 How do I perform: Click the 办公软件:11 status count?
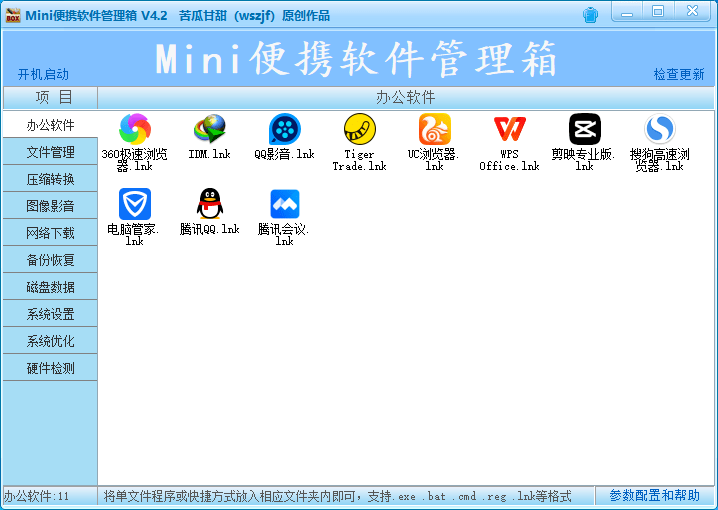tap(37, 496)
